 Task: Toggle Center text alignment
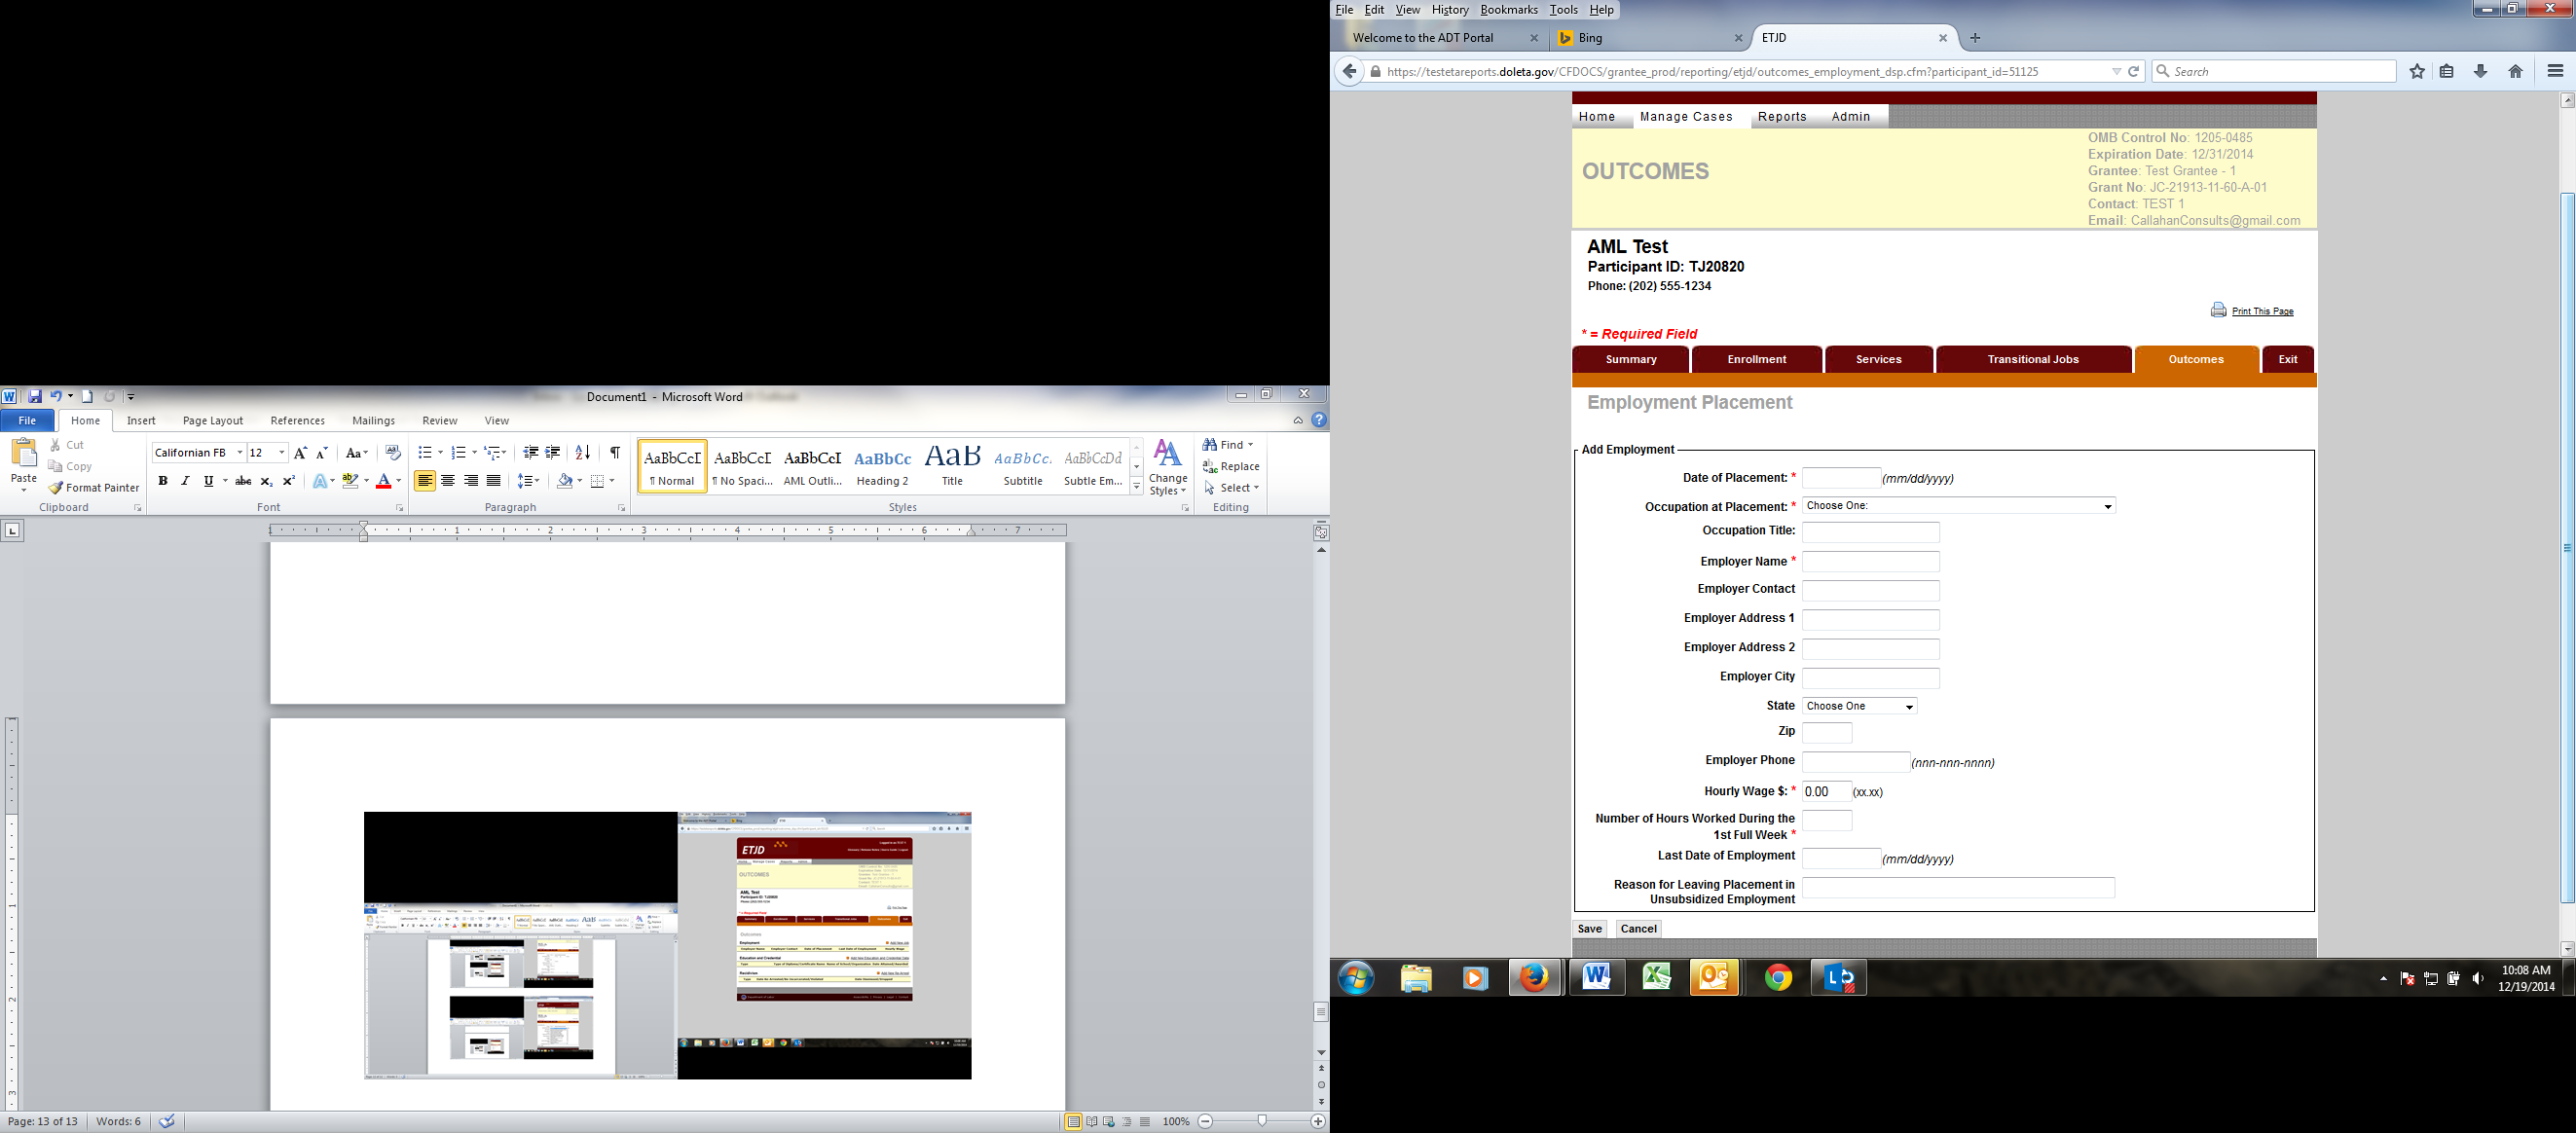coord(448,481)
